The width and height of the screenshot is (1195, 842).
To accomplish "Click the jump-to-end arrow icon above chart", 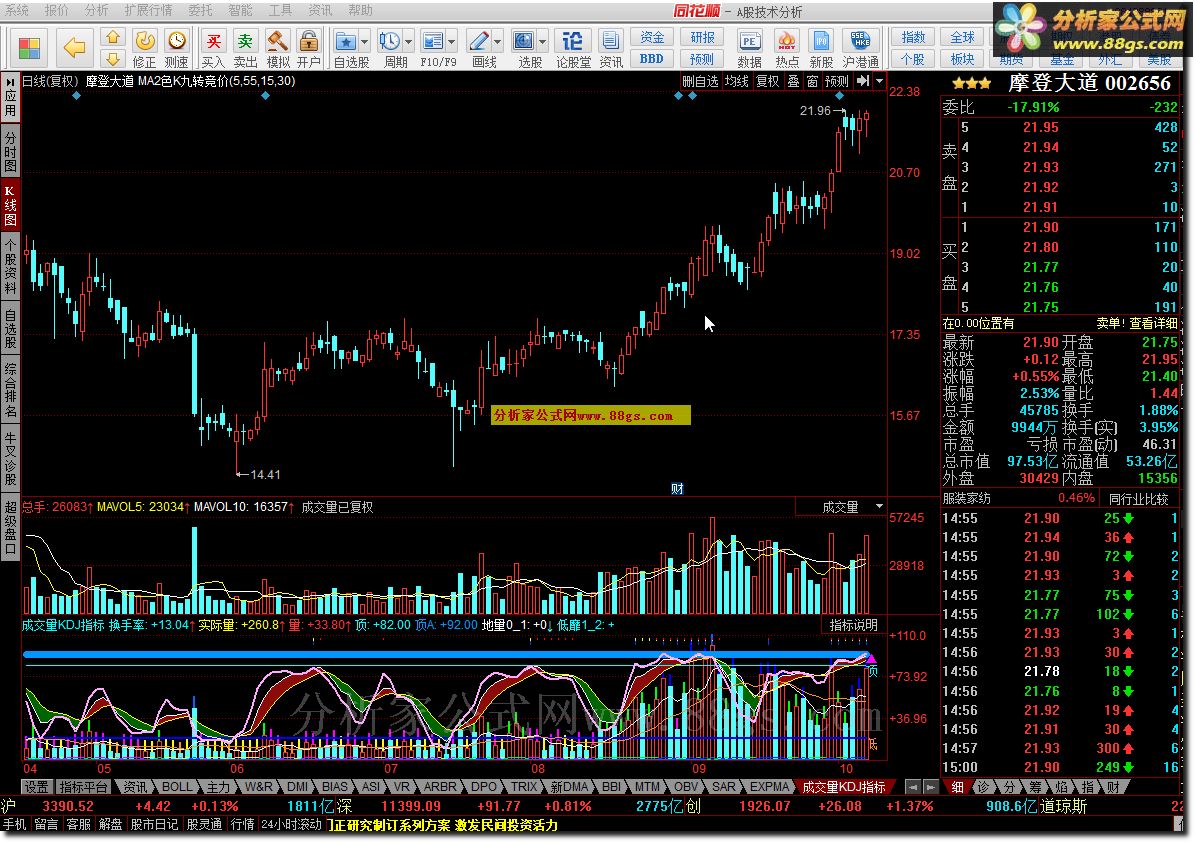I will coord(863,81).
